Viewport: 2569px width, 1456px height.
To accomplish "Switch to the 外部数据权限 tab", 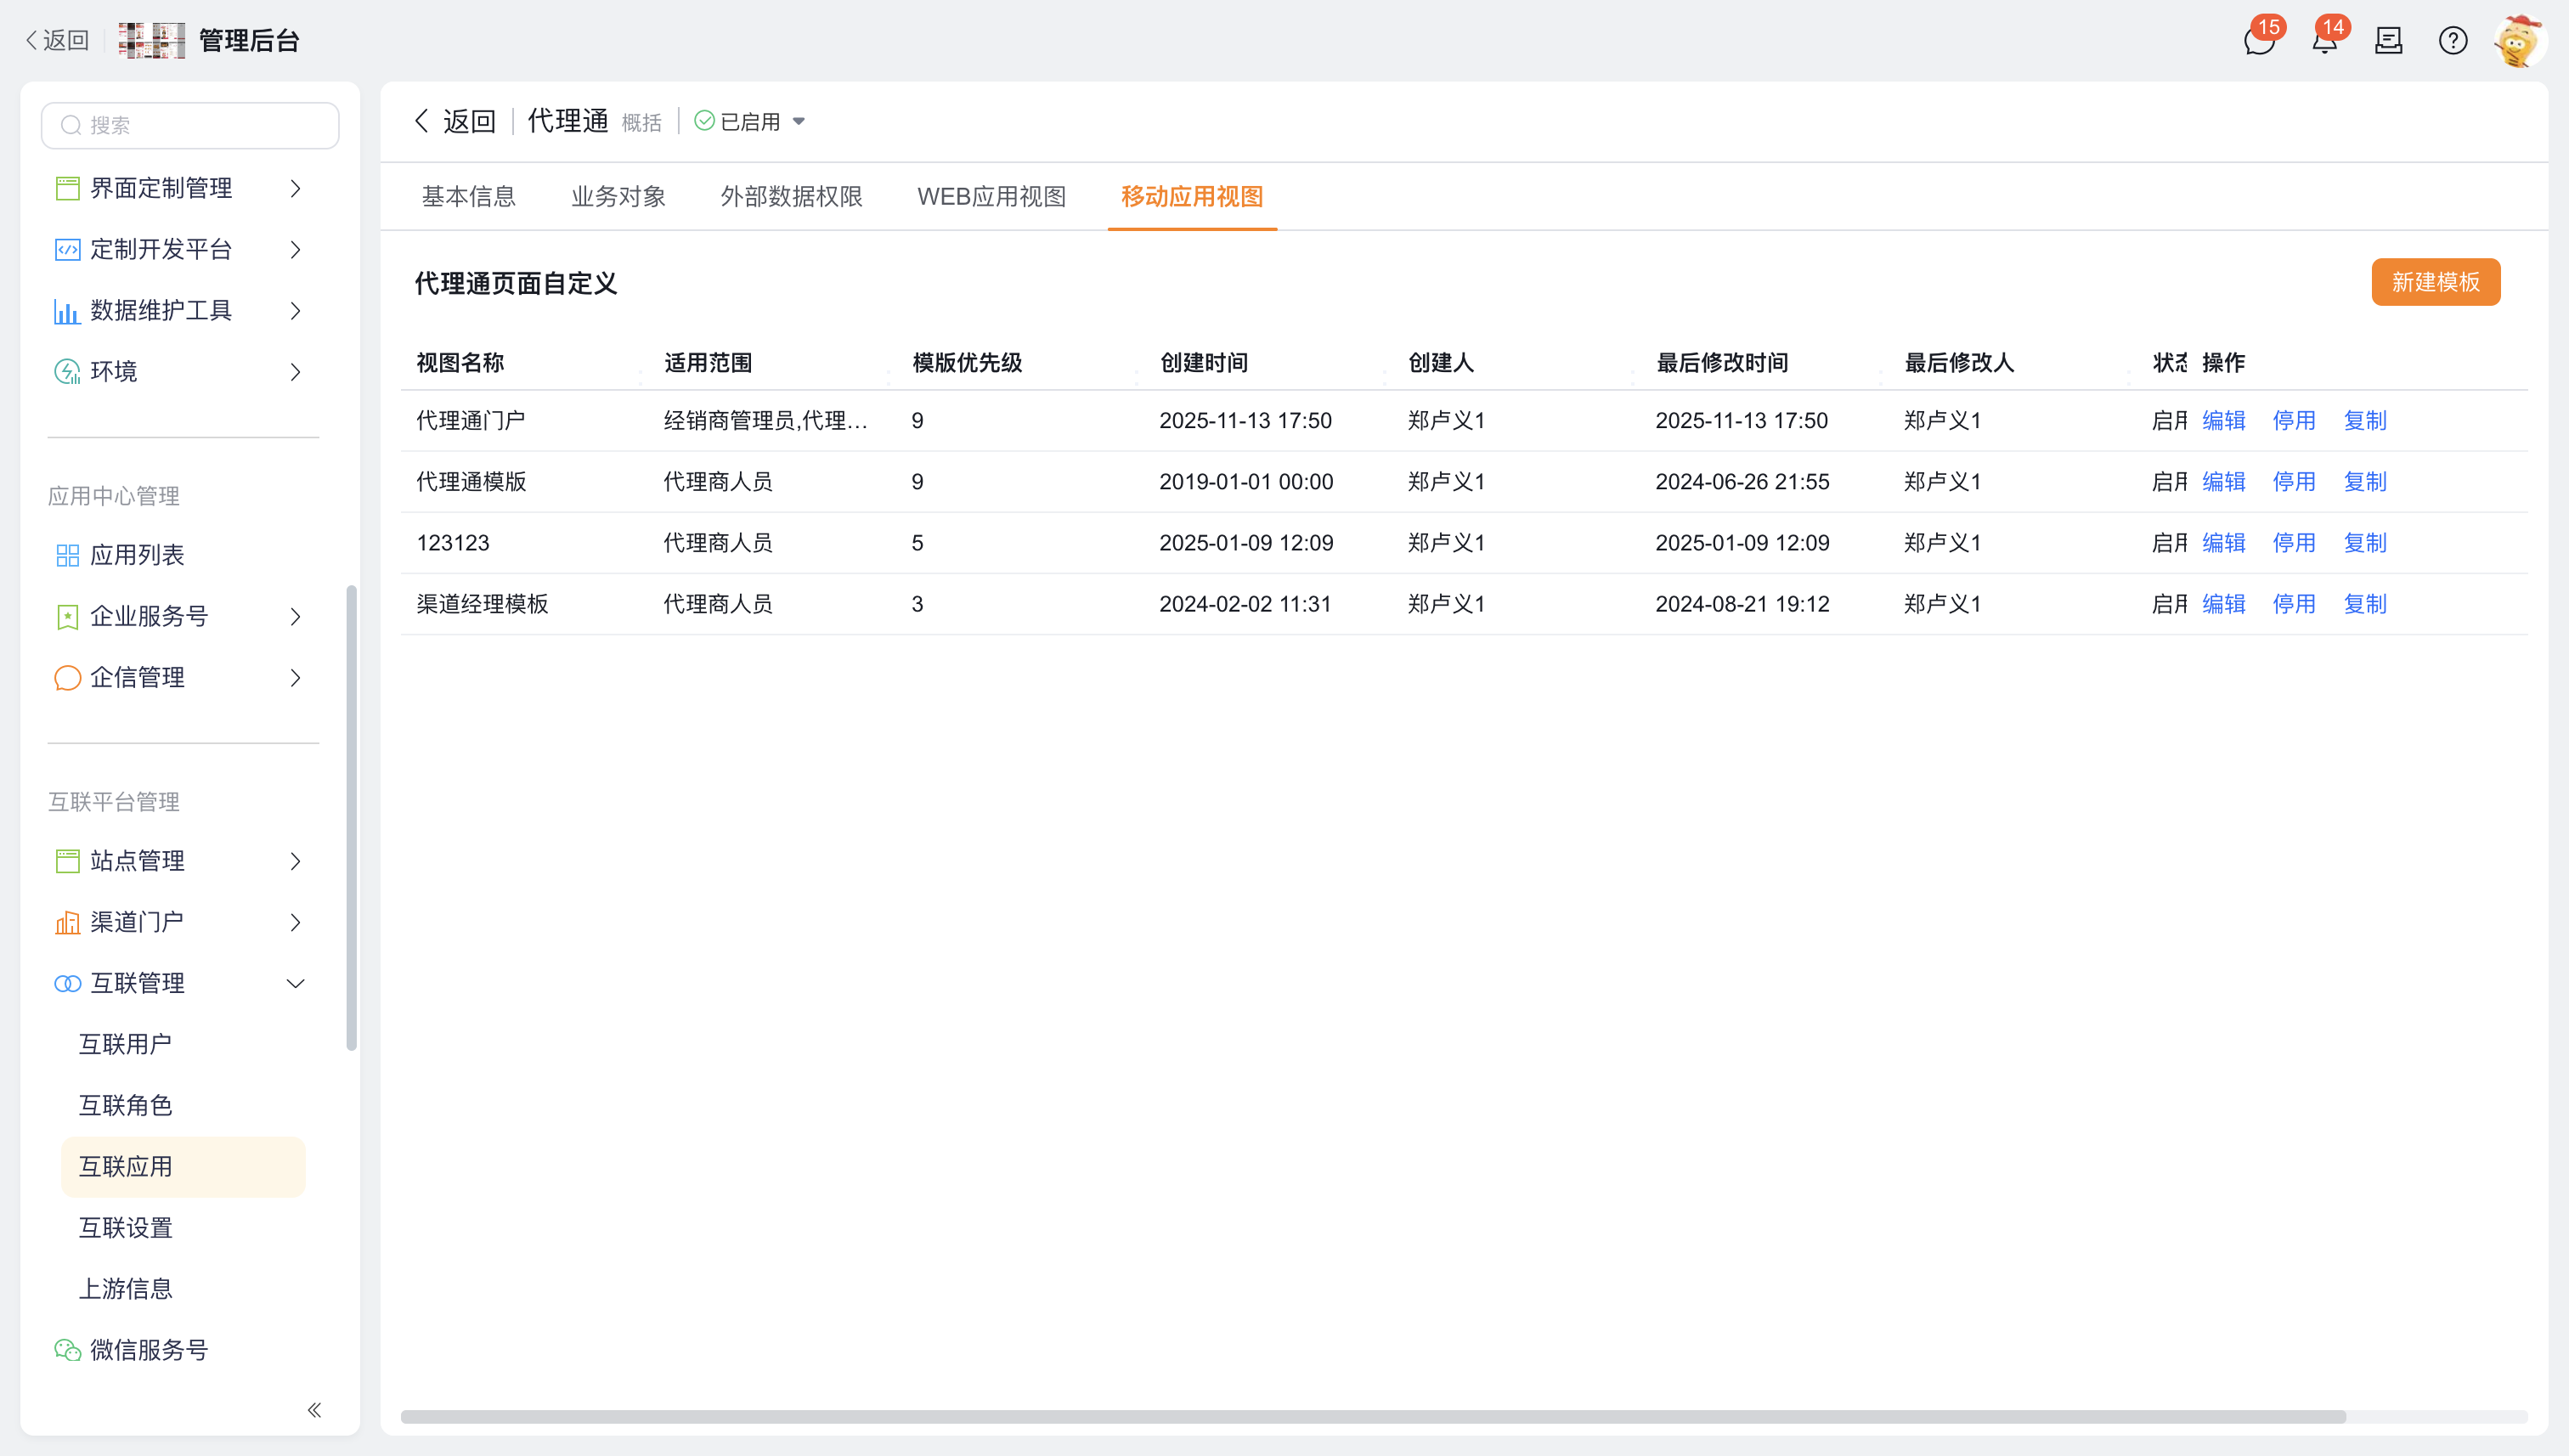I will click(x=791, y=196).
